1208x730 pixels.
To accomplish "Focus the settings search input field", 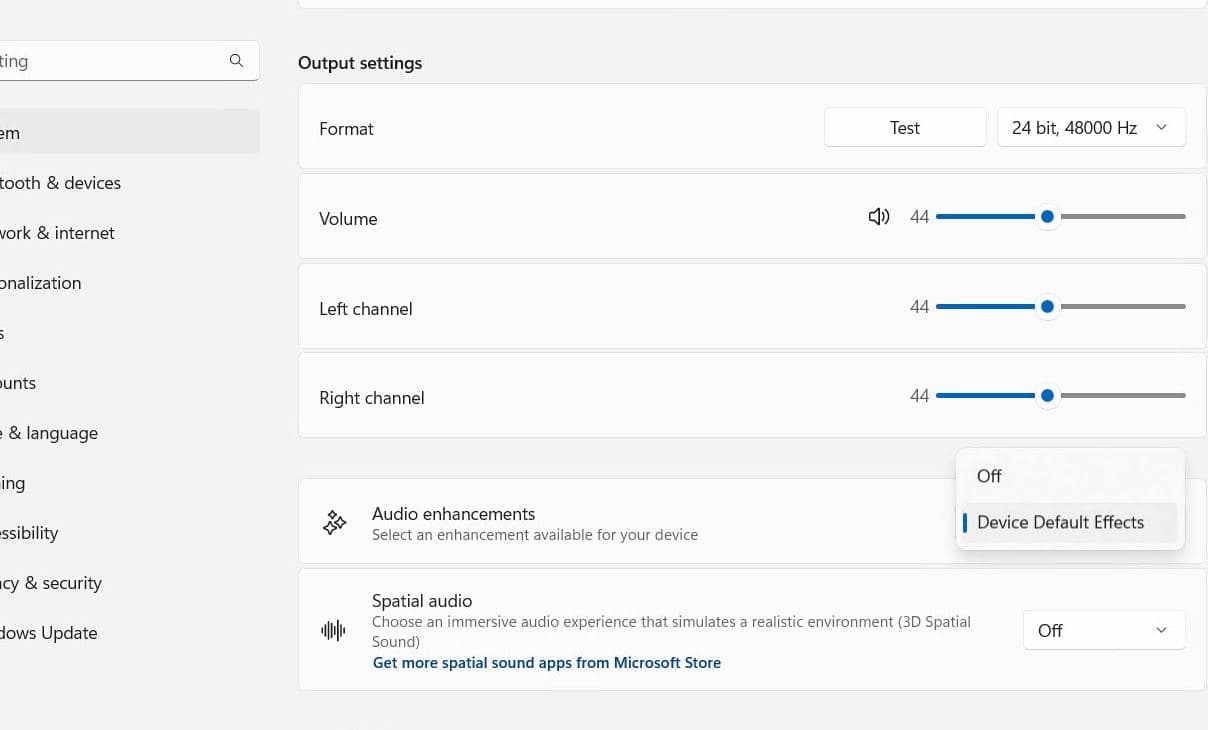I will click(110, 61).
